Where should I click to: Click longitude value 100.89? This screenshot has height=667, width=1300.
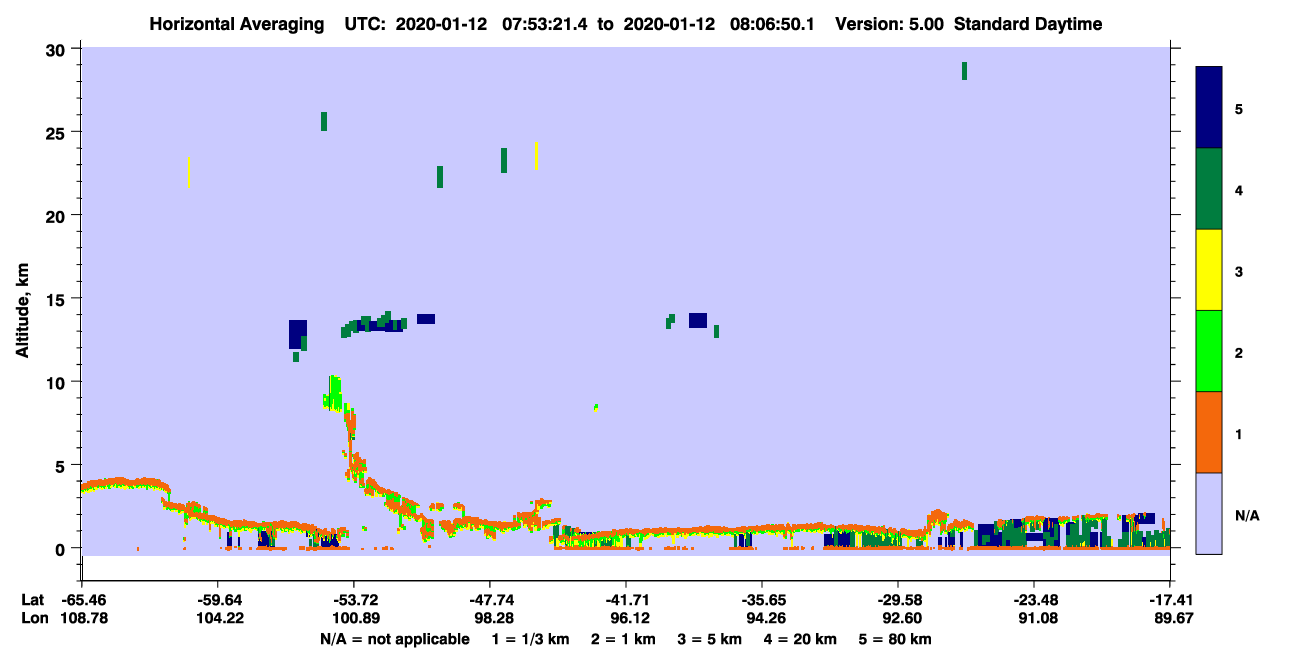(355, 618)
